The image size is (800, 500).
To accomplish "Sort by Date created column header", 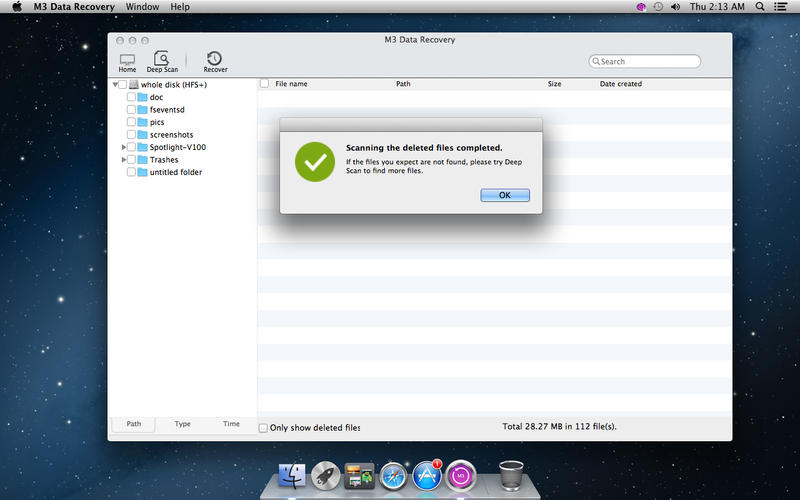I will tap(620, 84).
